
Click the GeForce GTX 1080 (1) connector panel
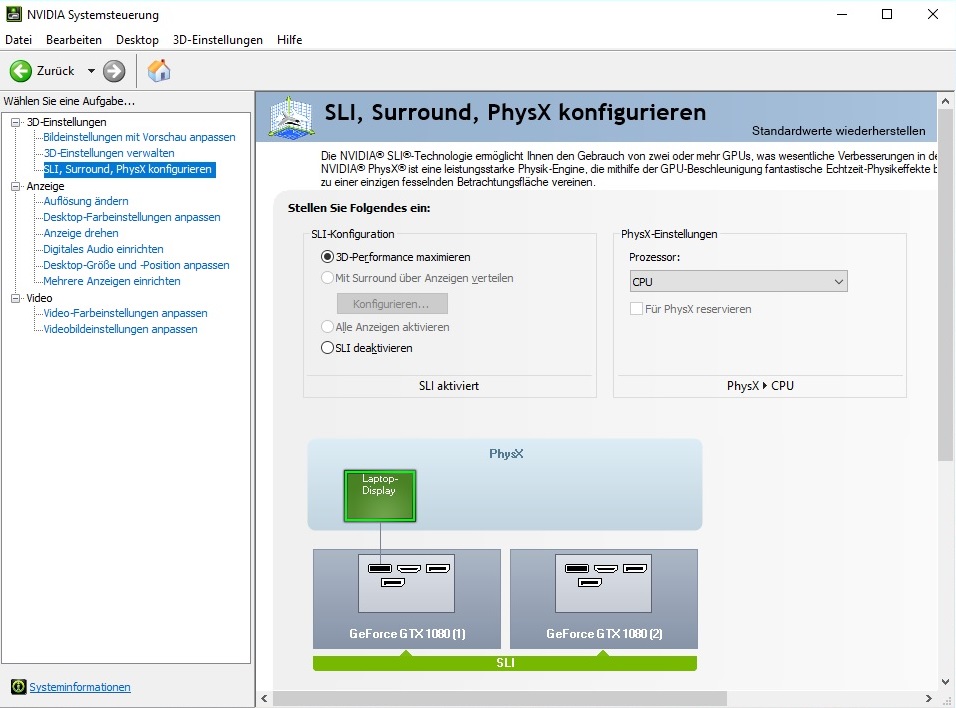407,583
